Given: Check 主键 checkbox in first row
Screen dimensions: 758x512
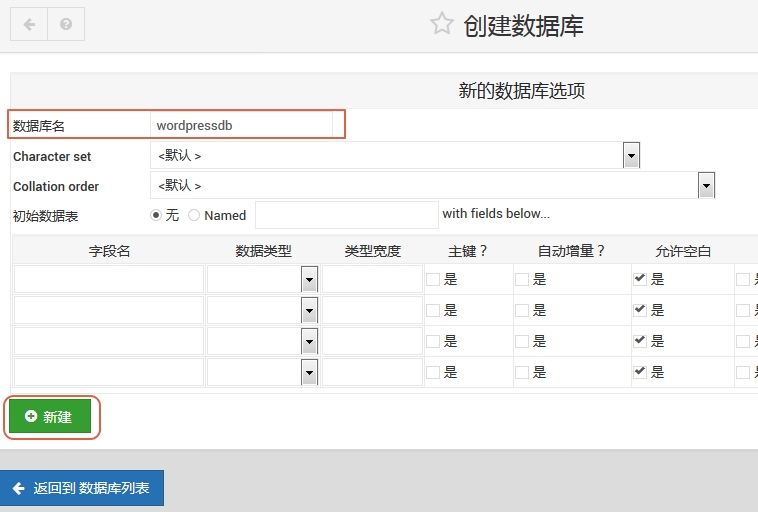Looking at the screenshot, I should click(433, 280).
